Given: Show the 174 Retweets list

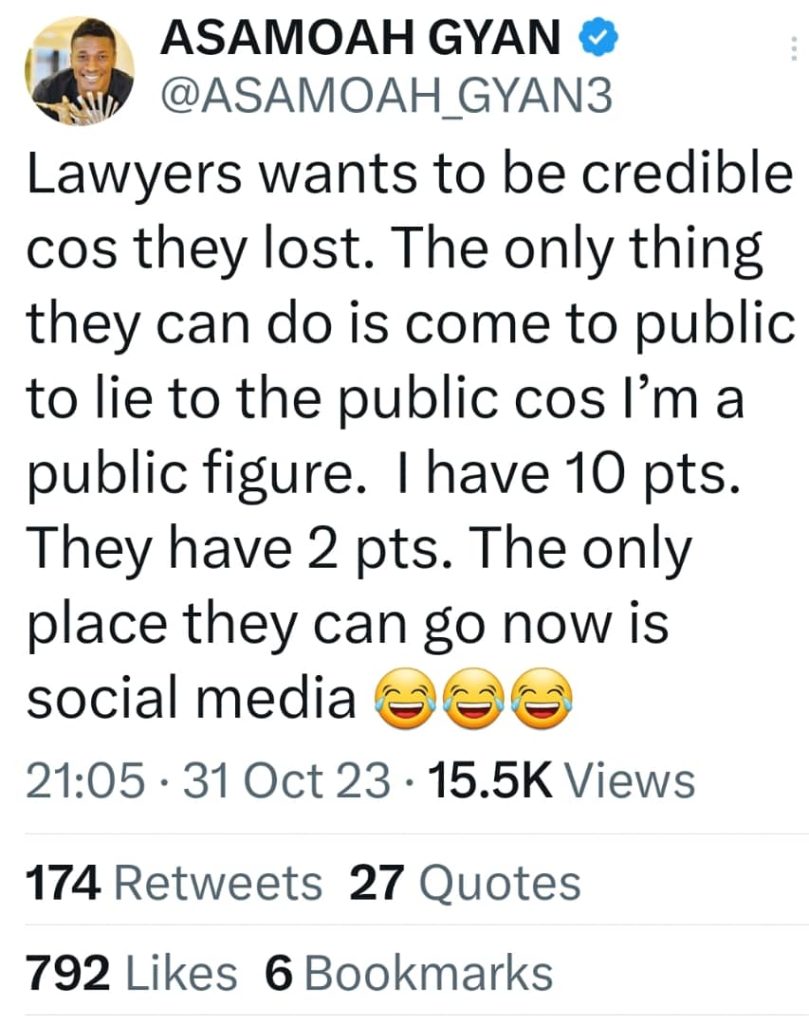Looking at the screenshot, I should click(173, 884).
